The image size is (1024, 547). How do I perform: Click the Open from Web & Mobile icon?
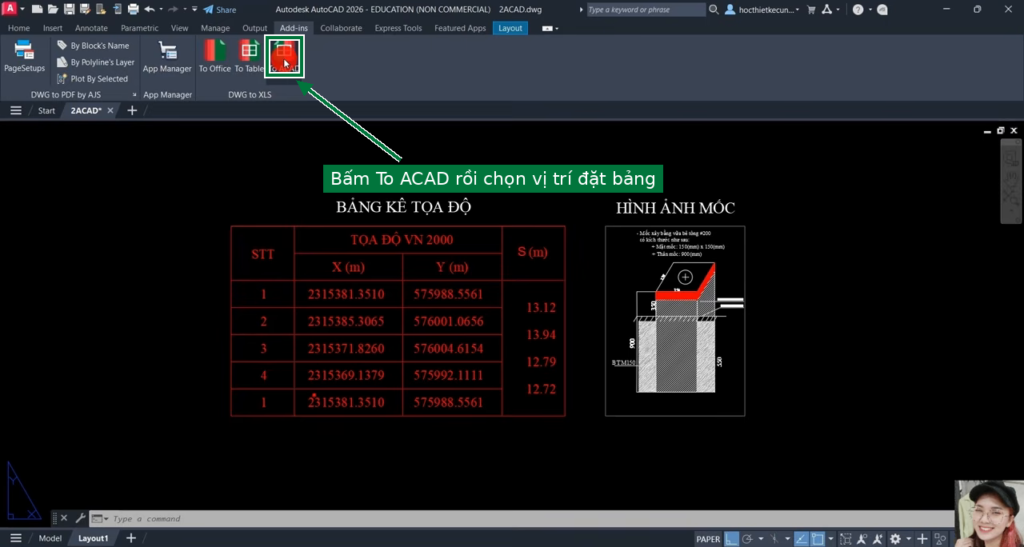[101, 9]
